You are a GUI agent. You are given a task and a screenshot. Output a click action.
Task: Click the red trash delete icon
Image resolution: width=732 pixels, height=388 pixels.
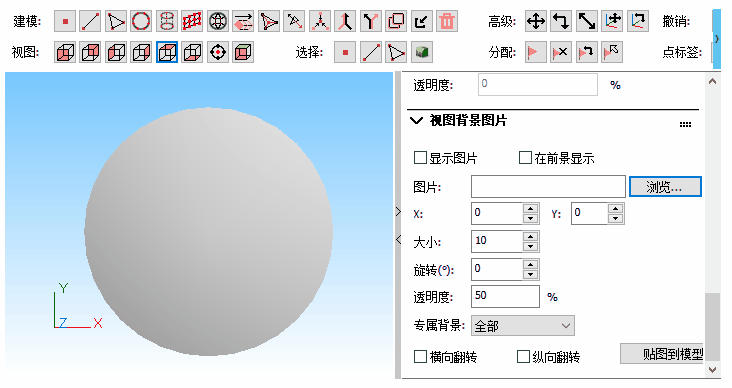447,21
